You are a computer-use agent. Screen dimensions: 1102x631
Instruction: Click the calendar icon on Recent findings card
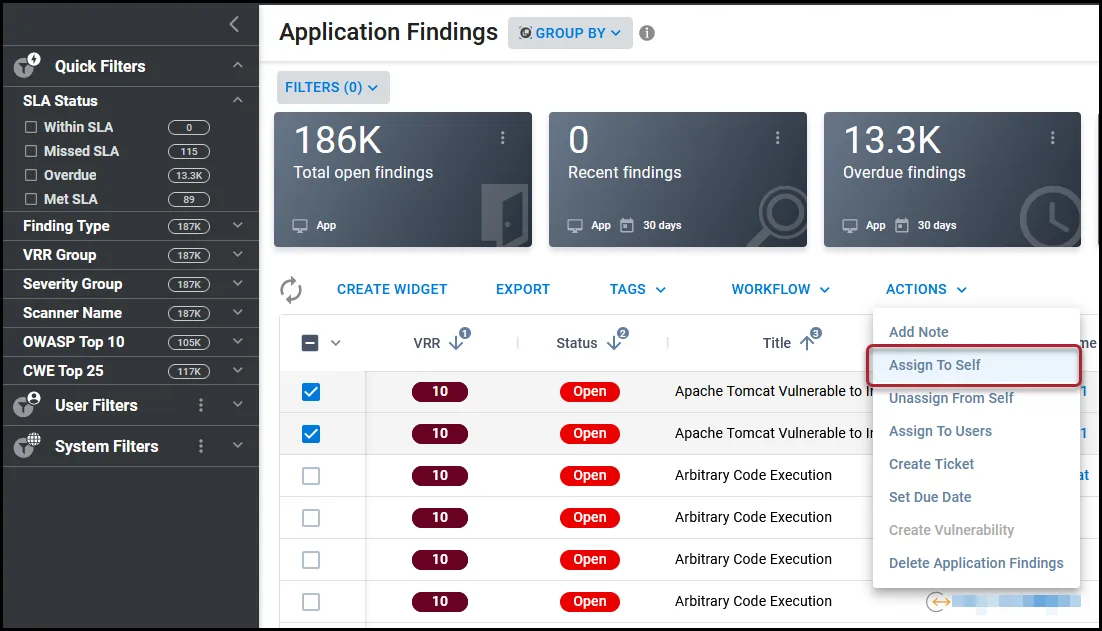click(626, 226)
